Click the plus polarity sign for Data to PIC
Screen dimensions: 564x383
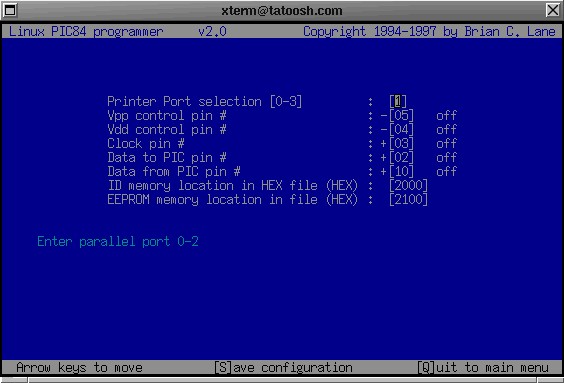point(384,158)
